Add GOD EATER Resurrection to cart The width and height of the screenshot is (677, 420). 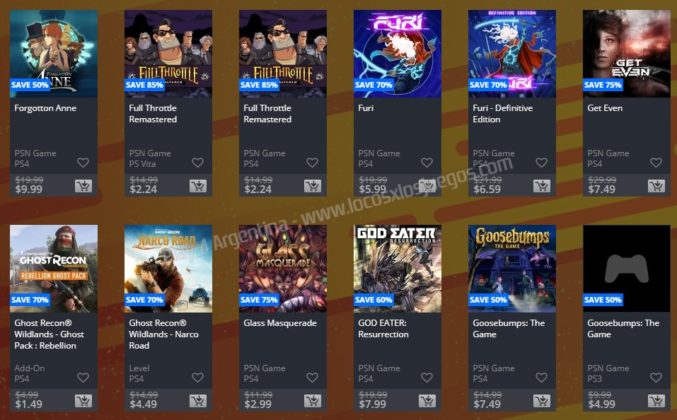427,401
